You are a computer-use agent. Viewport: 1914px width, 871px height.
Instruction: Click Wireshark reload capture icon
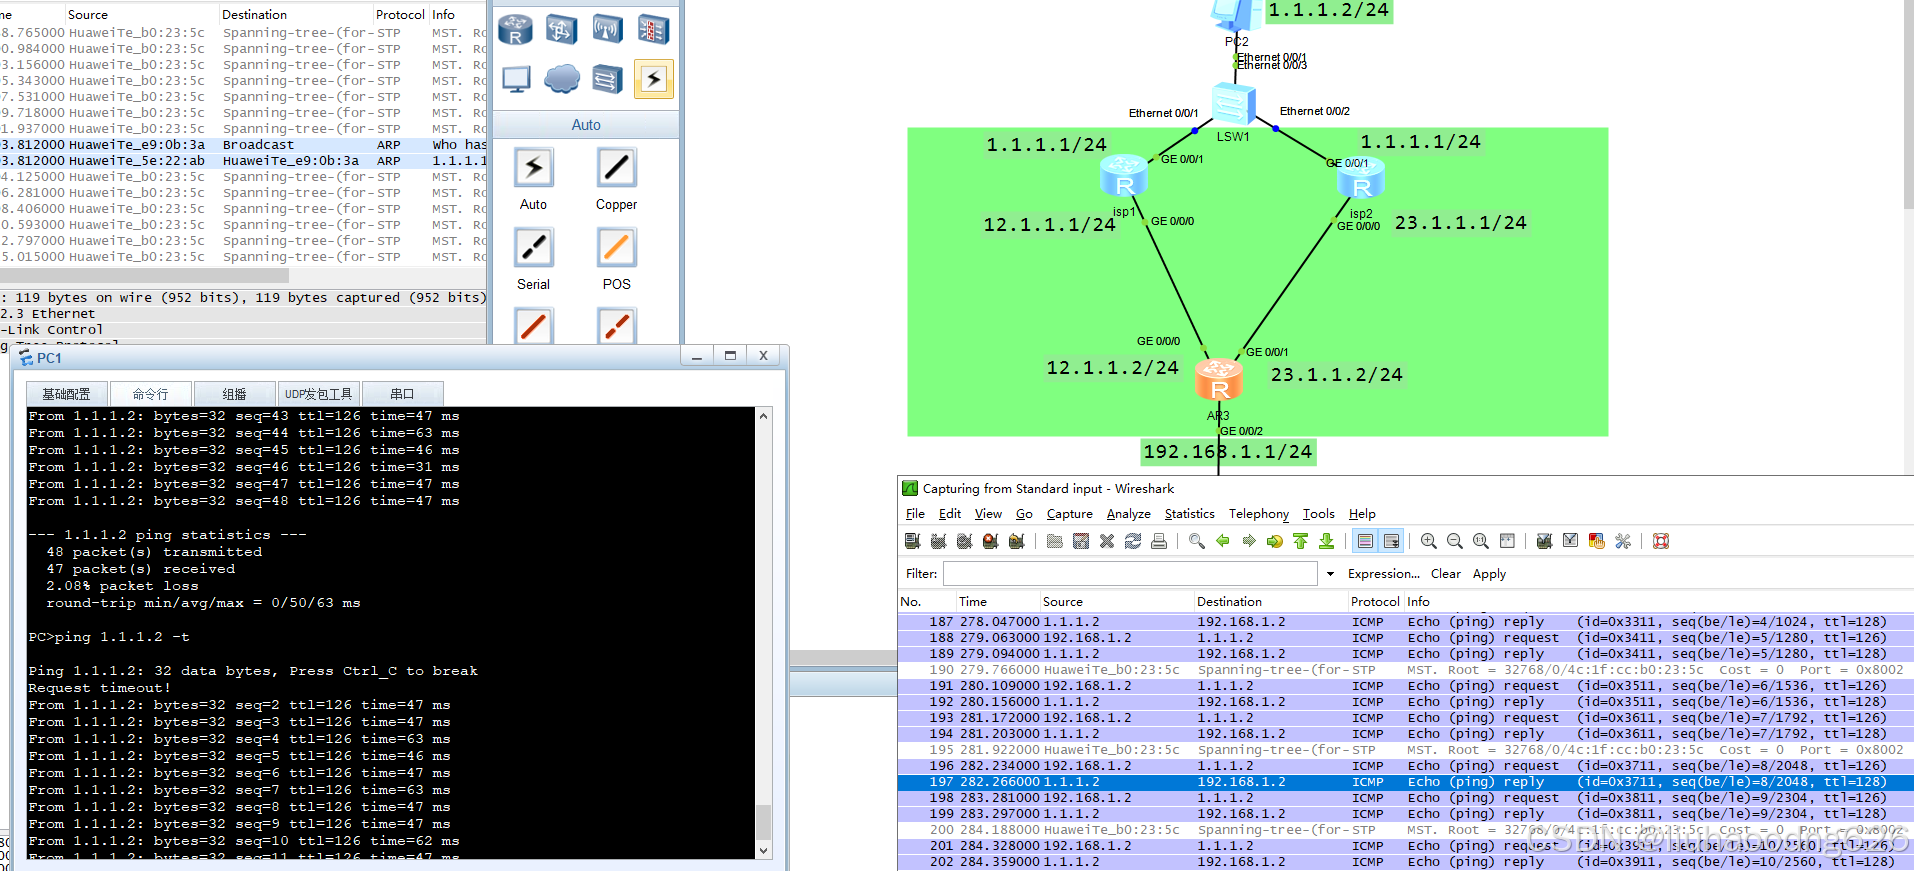pos(1133,541)
